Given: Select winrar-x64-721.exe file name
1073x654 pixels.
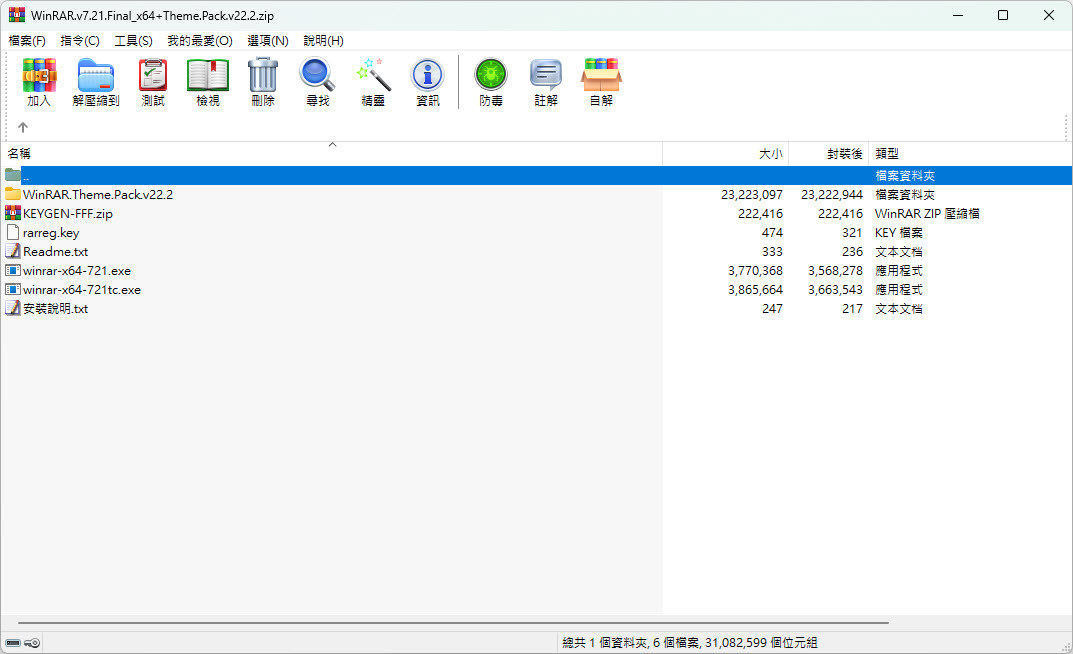Looking at the screenshot, I should [x=77, y=271].
